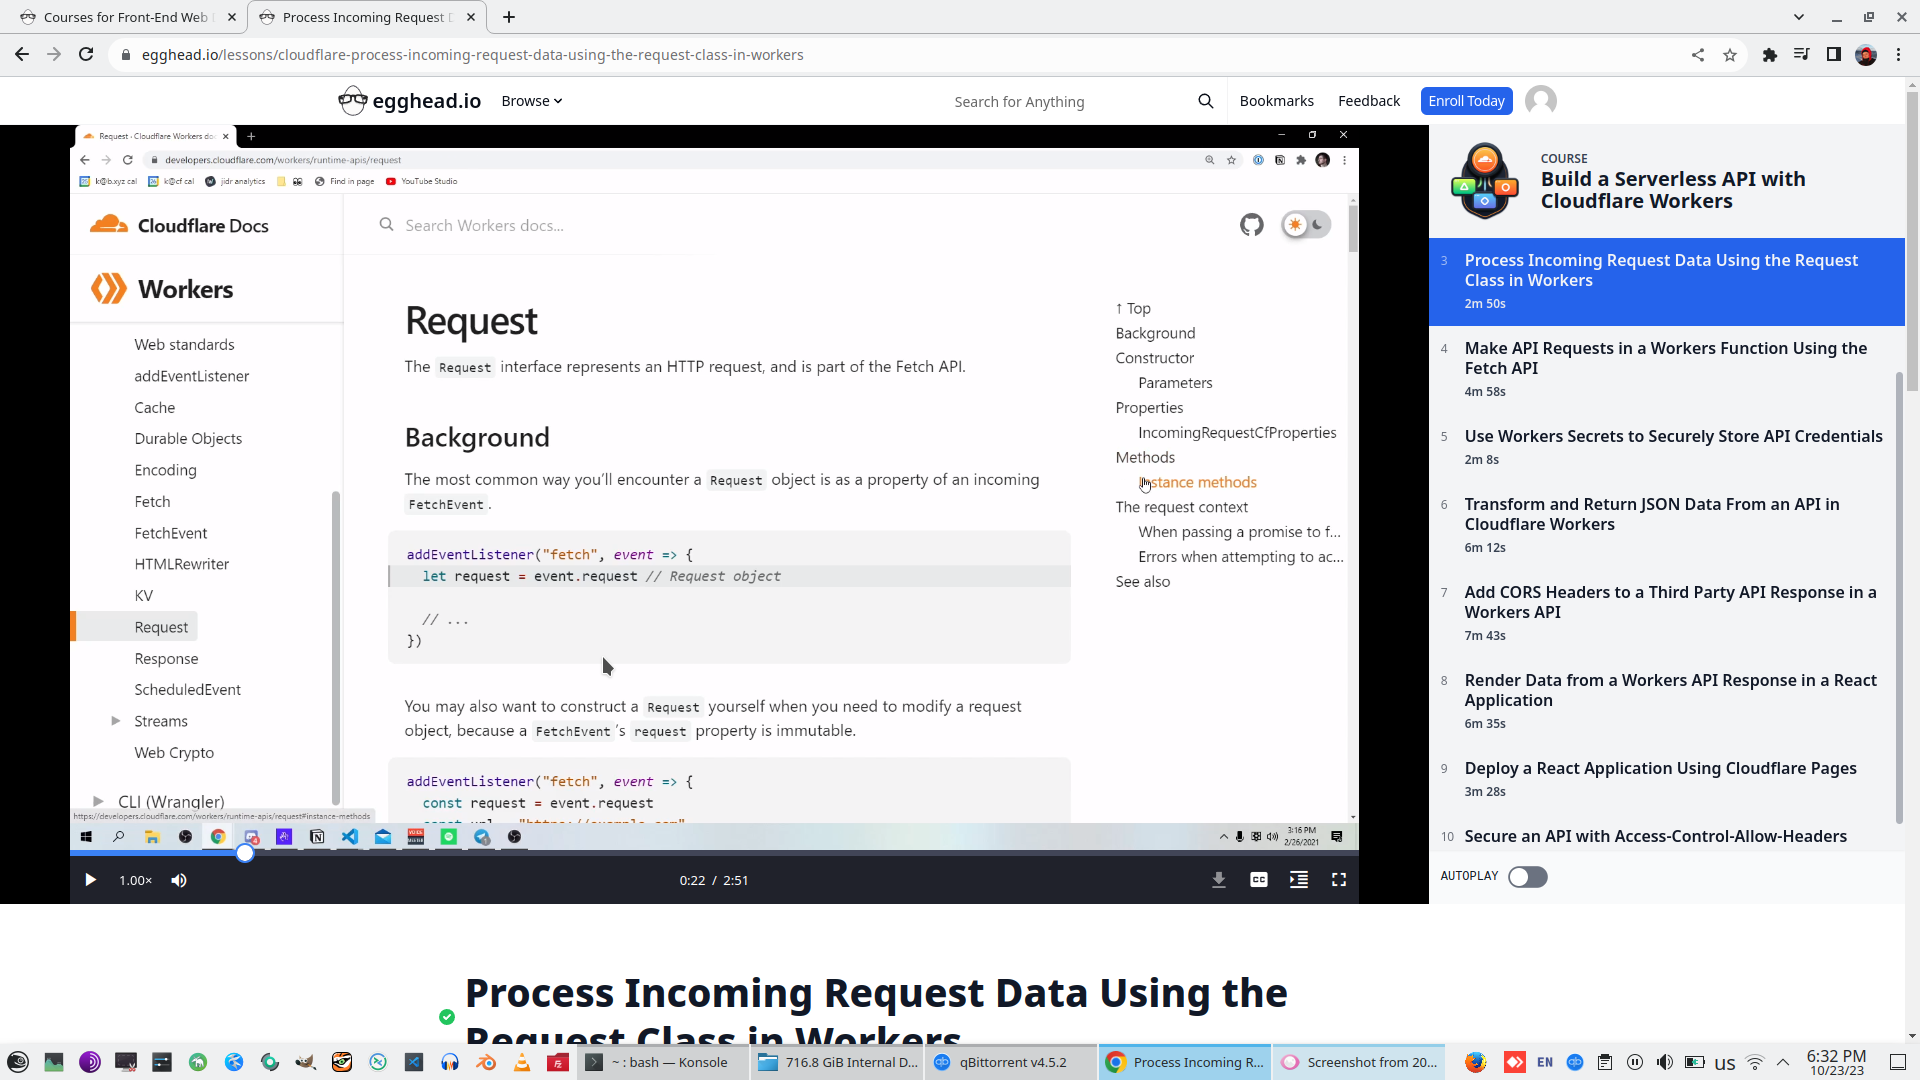The image size is (1920, 1080).
Task: Open lesson 4 Make API Requests
Action: click(x=1665, y=358)
